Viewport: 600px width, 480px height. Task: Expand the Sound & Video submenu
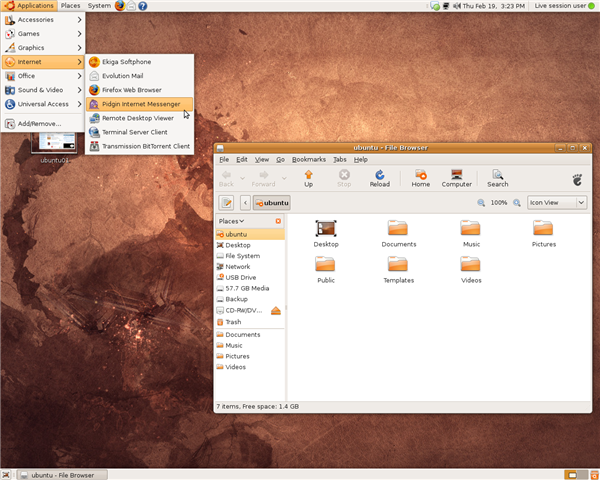pos(43,90)
